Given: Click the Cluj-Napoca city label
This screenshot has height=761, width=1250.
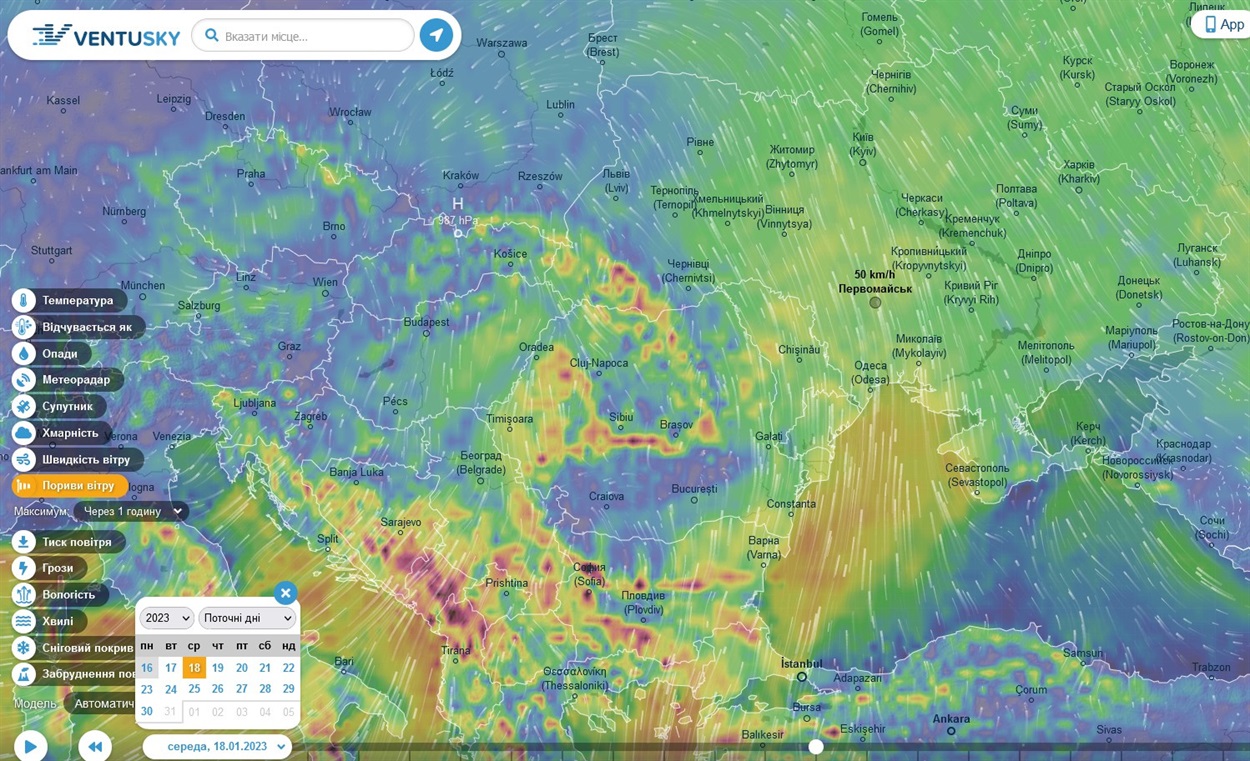Looking at the screenshot, I should click(x=599, y=363).
